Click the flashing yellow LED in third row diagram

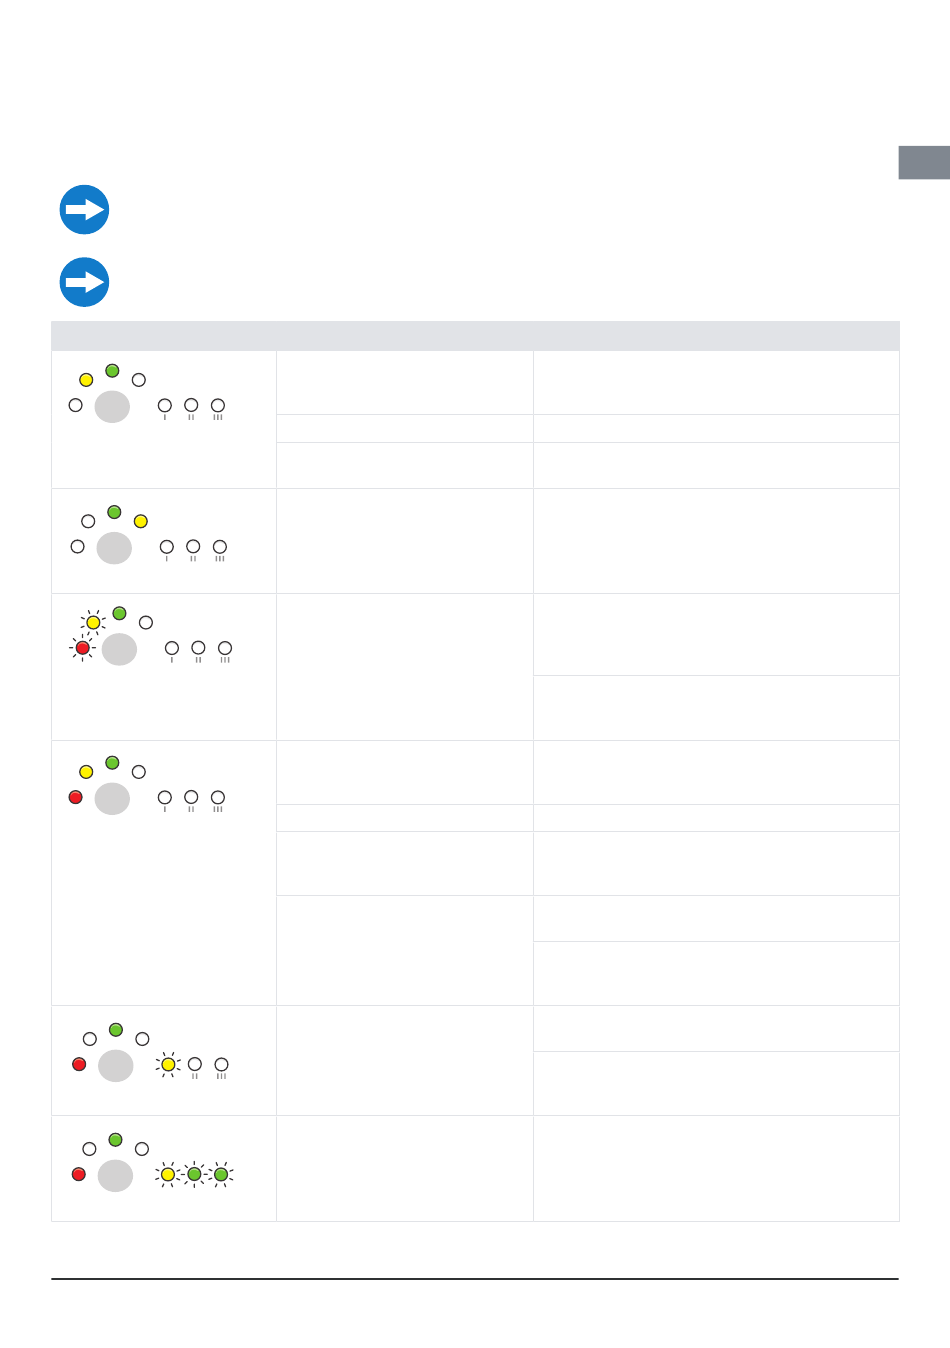[x=93, y=622]
